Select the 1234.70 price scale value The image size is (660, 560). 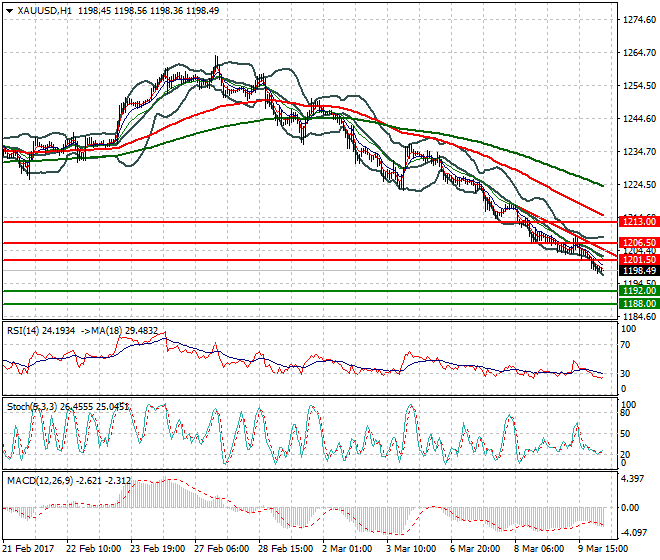pyautogui.click(x=639, y=152)
